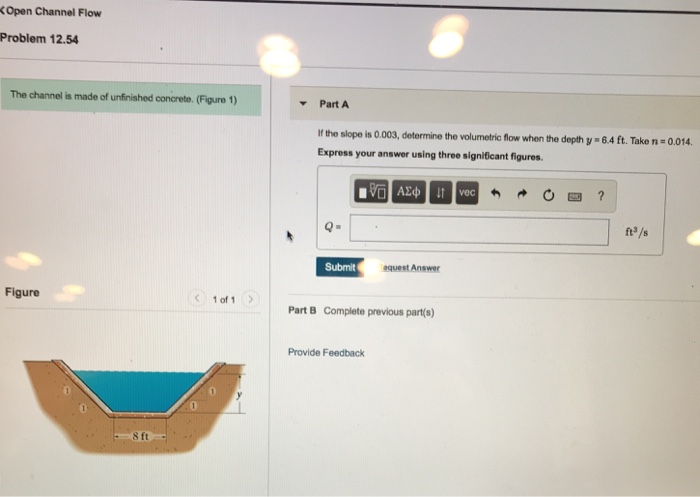Click the subscript/superscript arrows tool

[x=441, y=192]
